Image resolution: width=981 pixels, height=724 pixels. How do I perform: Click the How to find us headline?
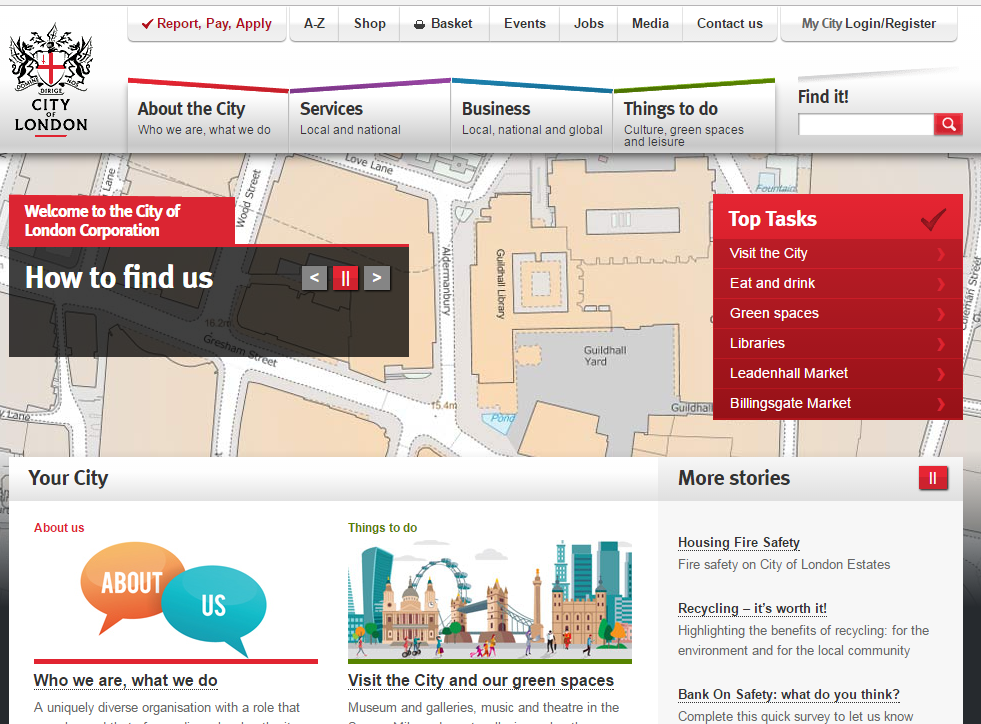119,277
